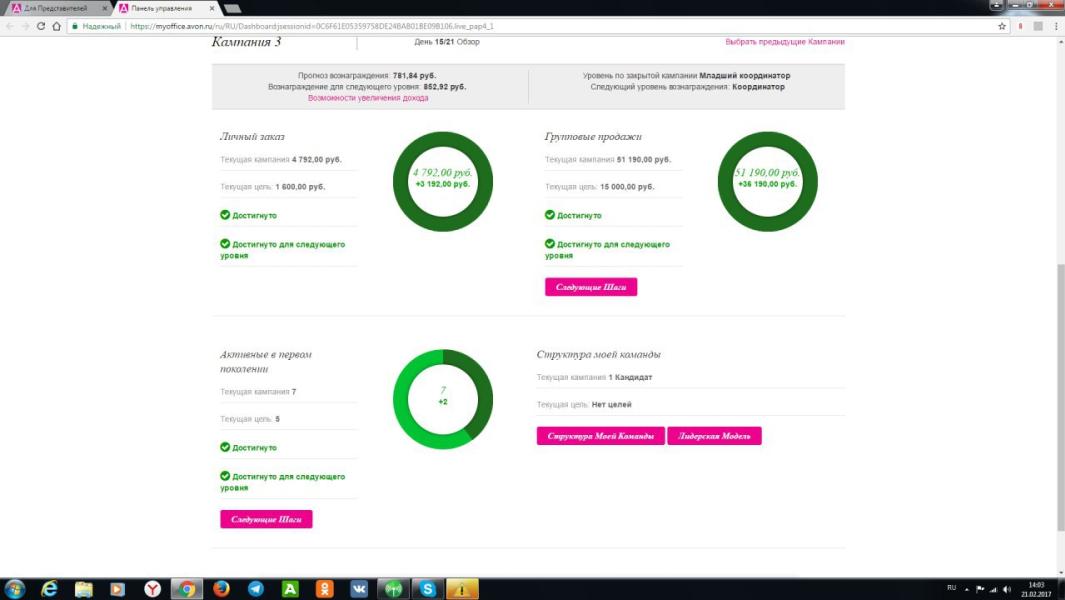Click the page vertical scrollbar thumb
This screenshot has width=1065, height=600.
[1060, 398]
